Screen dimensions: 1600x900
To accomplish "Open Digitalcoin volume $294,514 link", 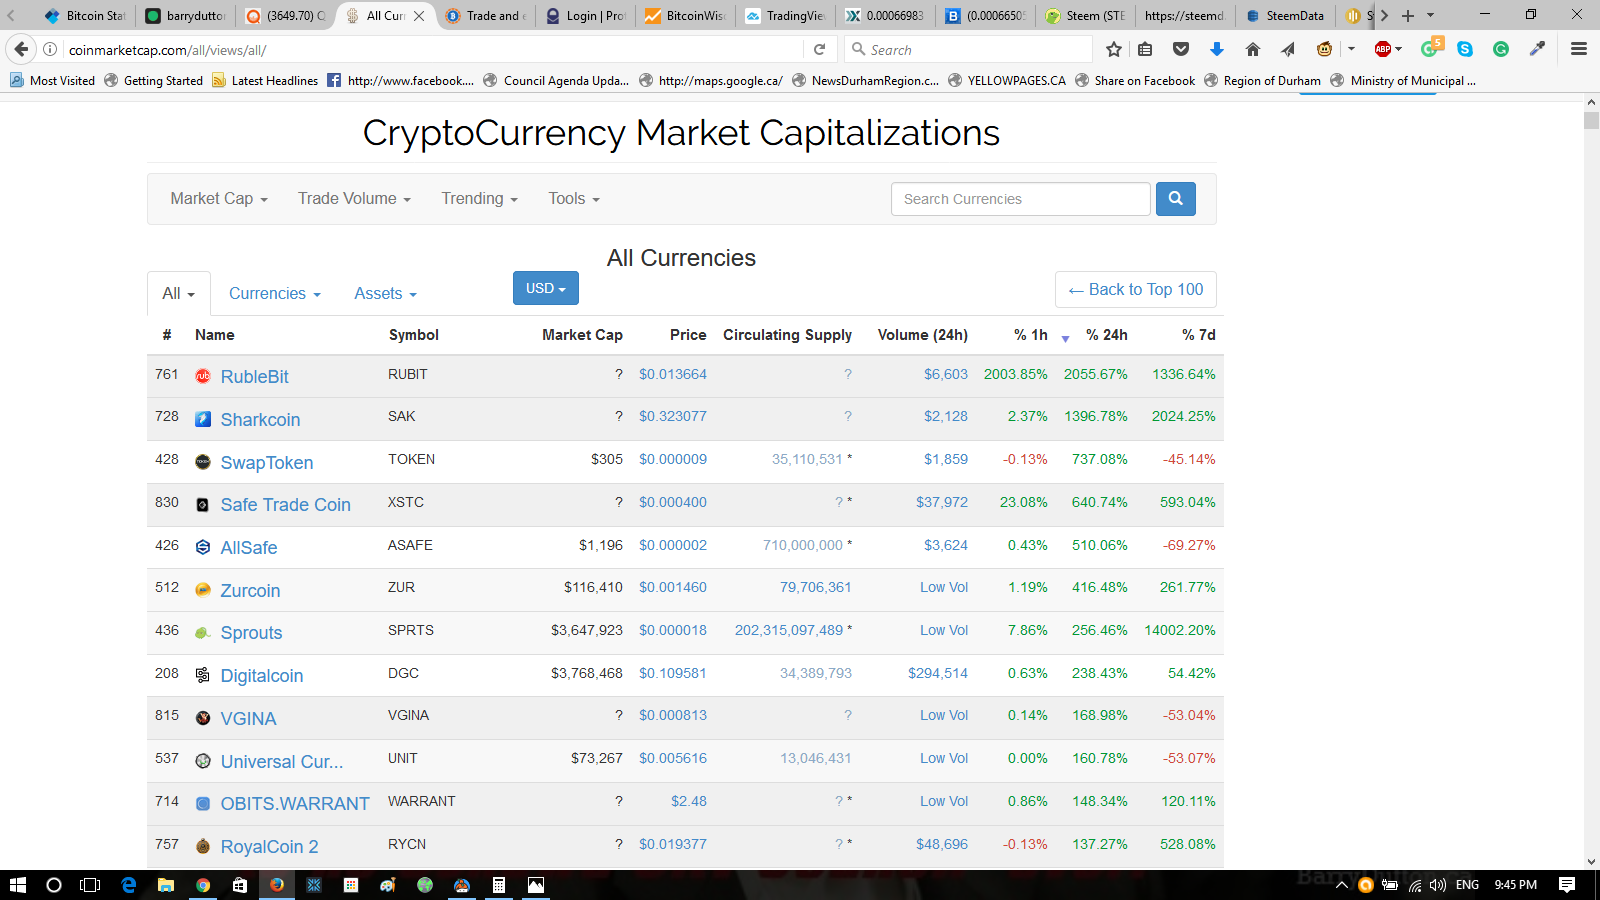I will (x=938, y=673).
